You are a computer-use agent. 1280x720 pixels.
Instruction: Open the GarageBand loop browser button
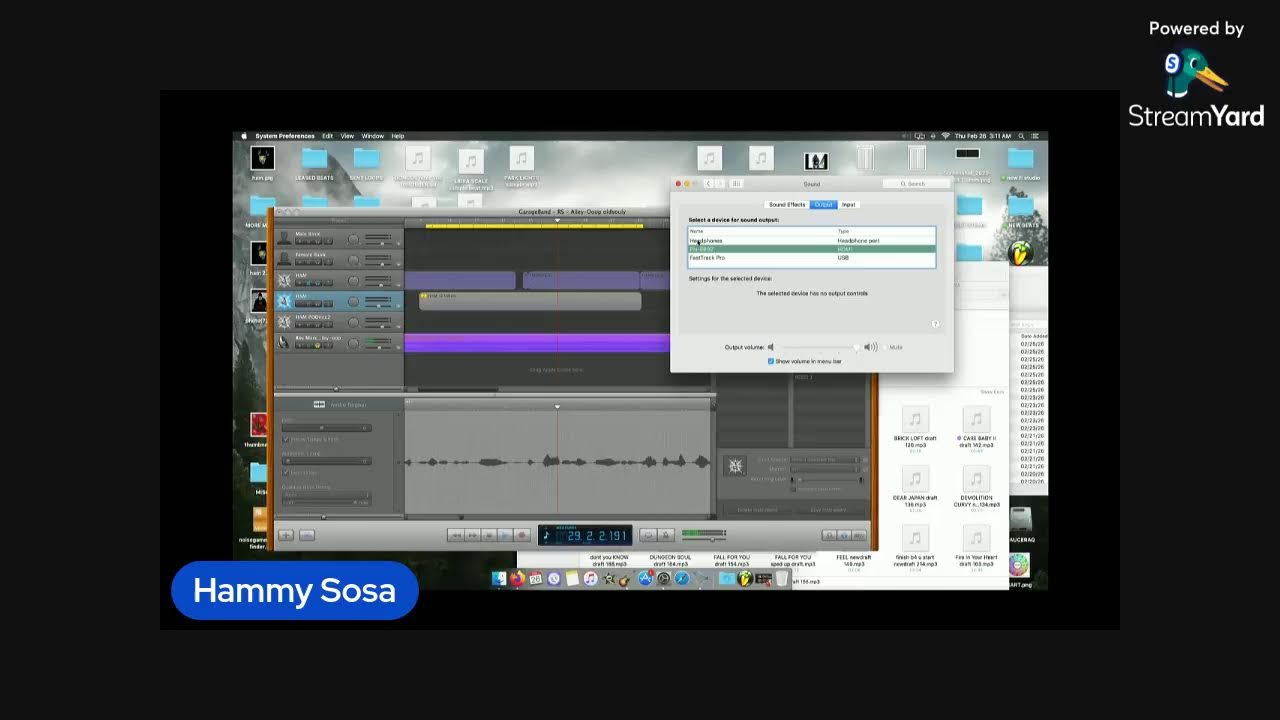tap(828, 535)
